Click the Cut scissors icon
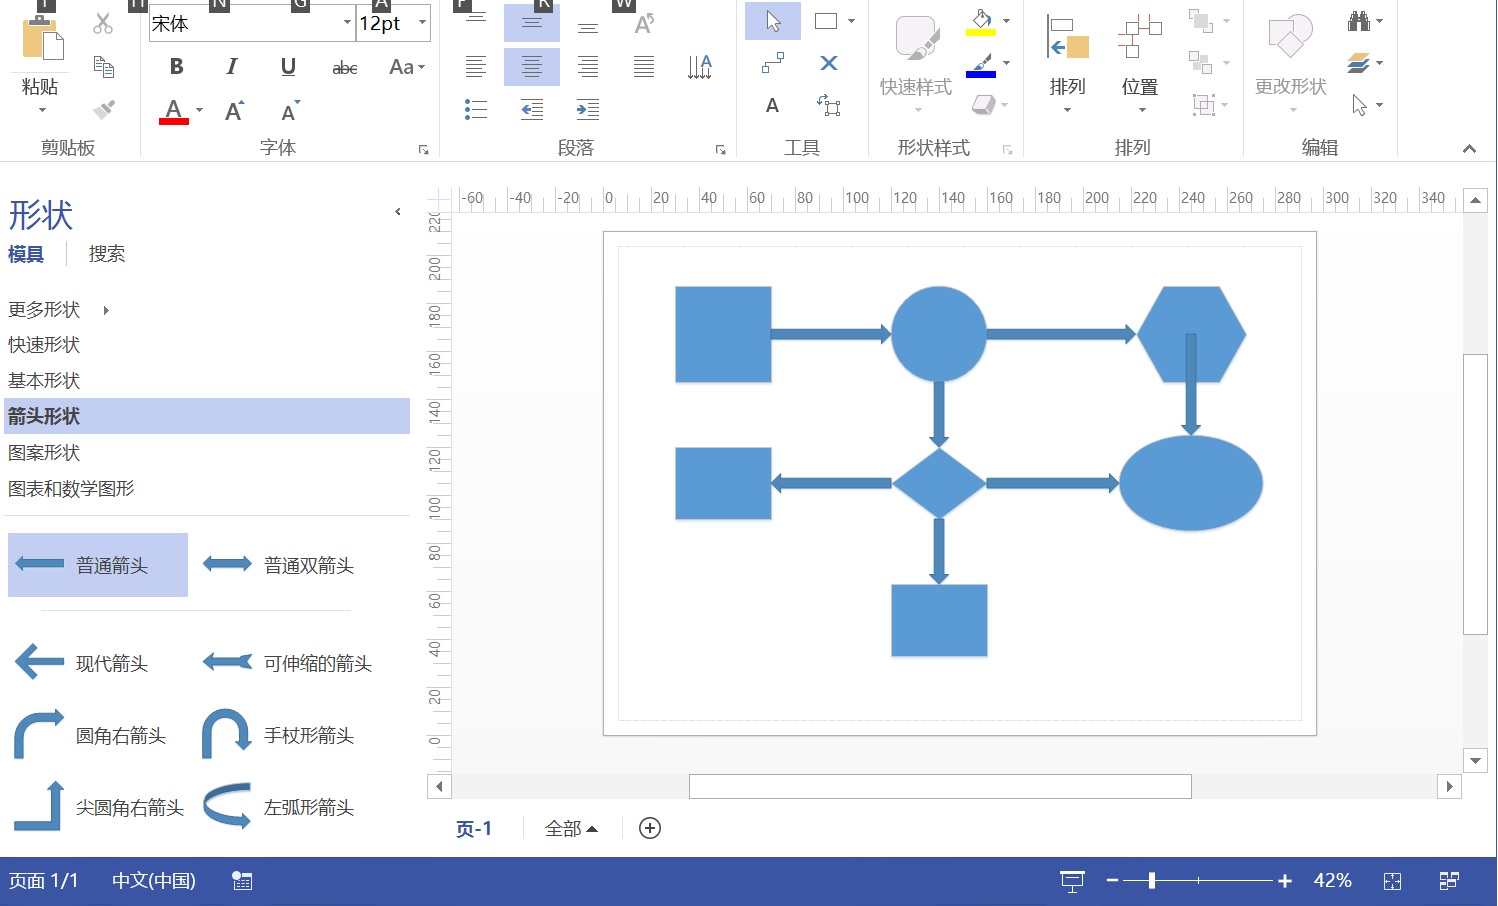 tap(103, 24)
